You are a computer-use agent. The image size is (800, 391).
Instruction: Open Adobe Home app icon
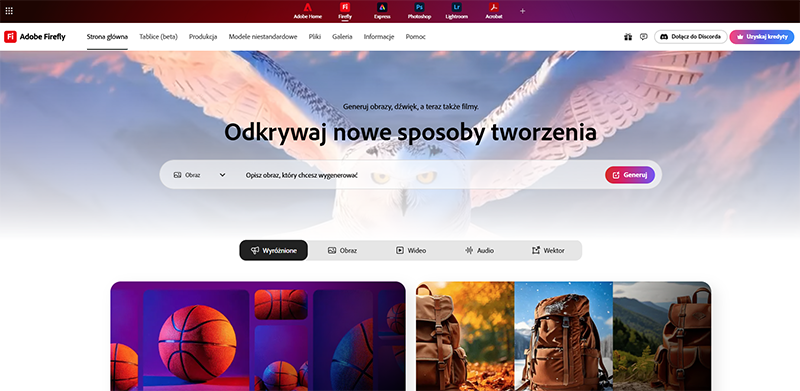308,11
